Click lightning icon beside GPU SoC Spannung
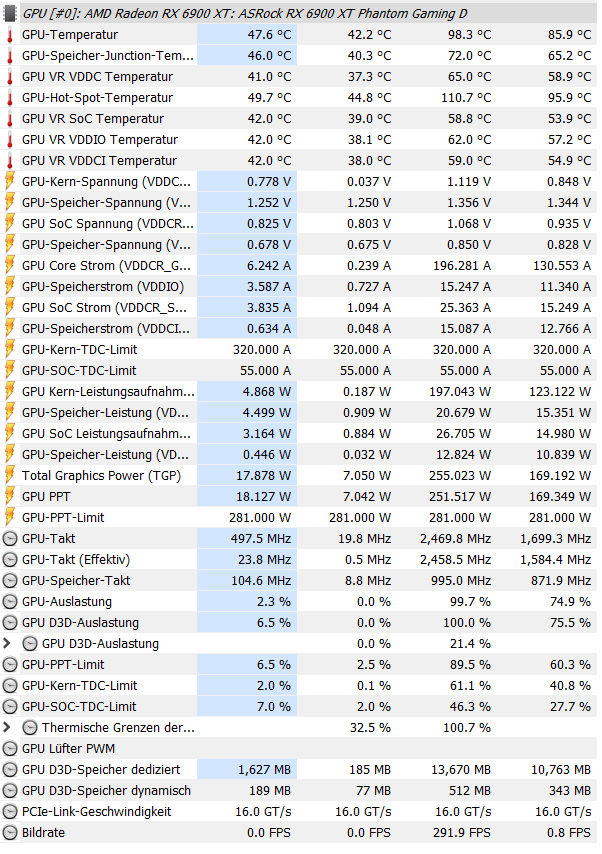 tap(10, 224)
